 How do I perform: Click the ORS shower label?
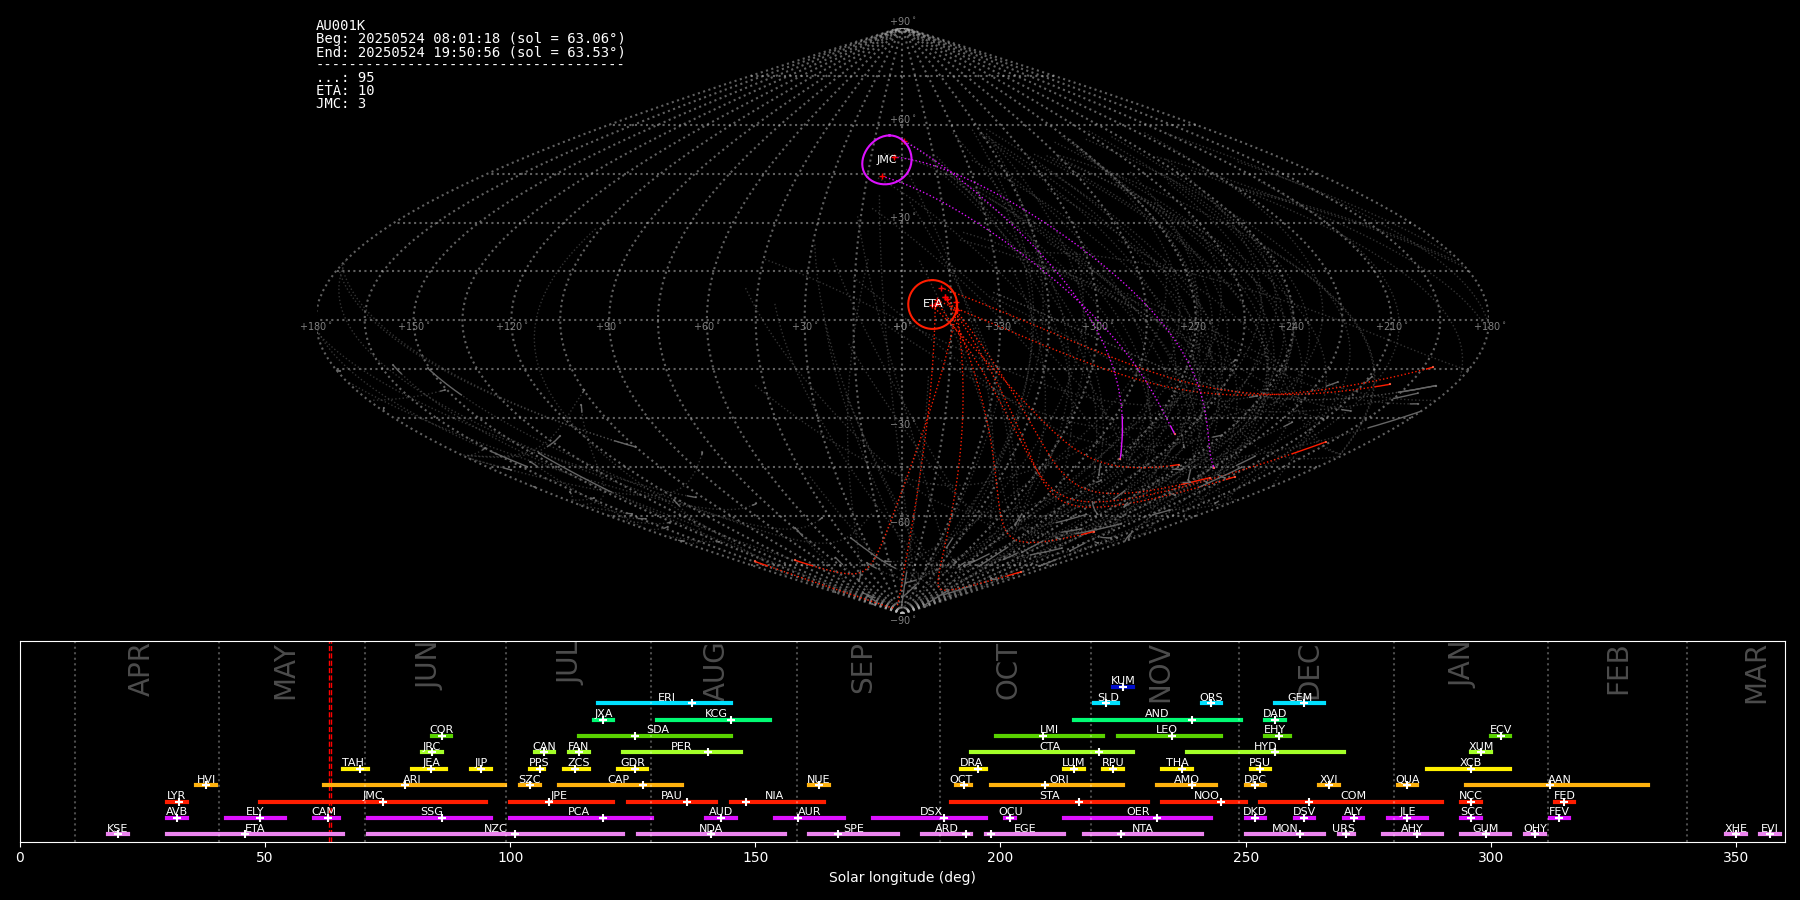pos(1211,698)
